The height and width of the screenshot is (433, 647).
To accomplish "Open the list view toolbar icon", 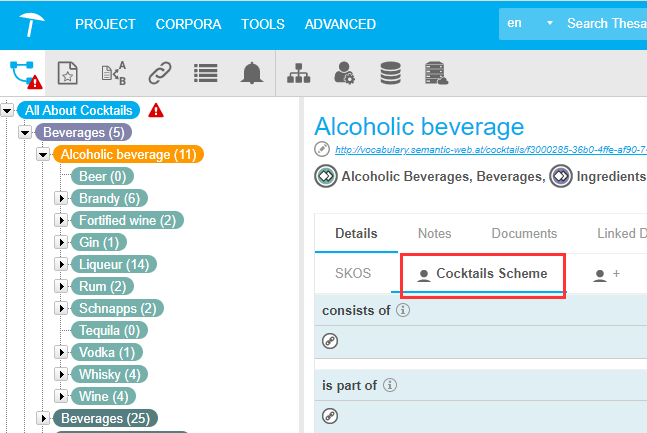I will [x=206, y=73].
